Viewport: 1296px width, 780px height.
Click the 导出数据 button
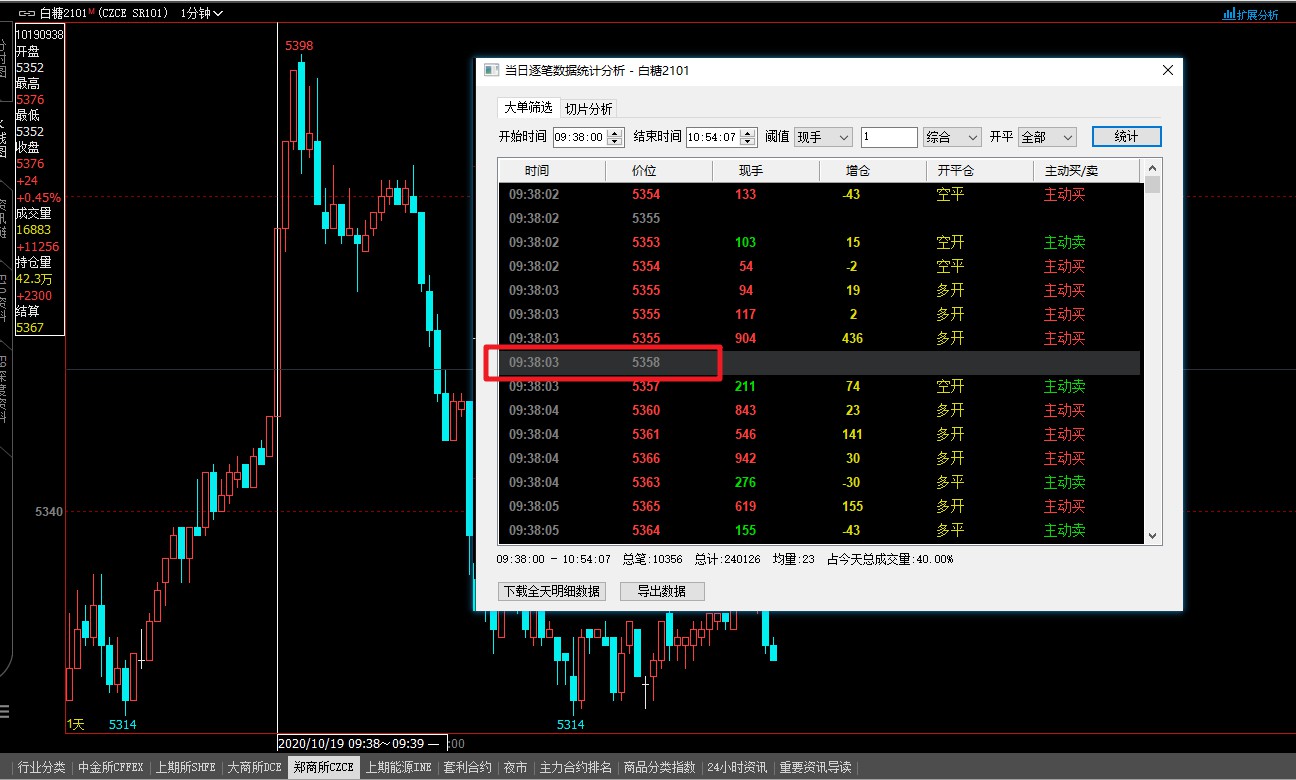point(662,591)
